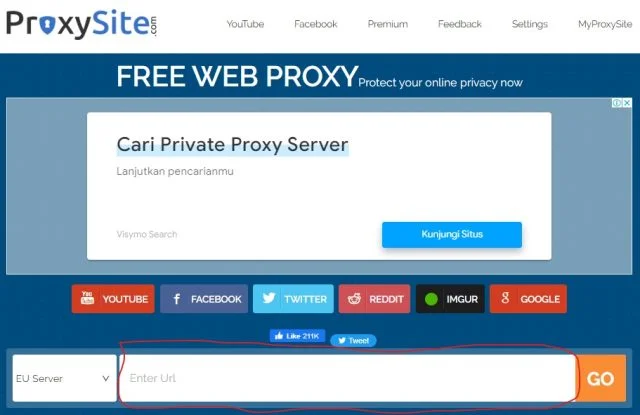Open the EU Server dropdown
The image size is (640, 415).
pos(64,378)
